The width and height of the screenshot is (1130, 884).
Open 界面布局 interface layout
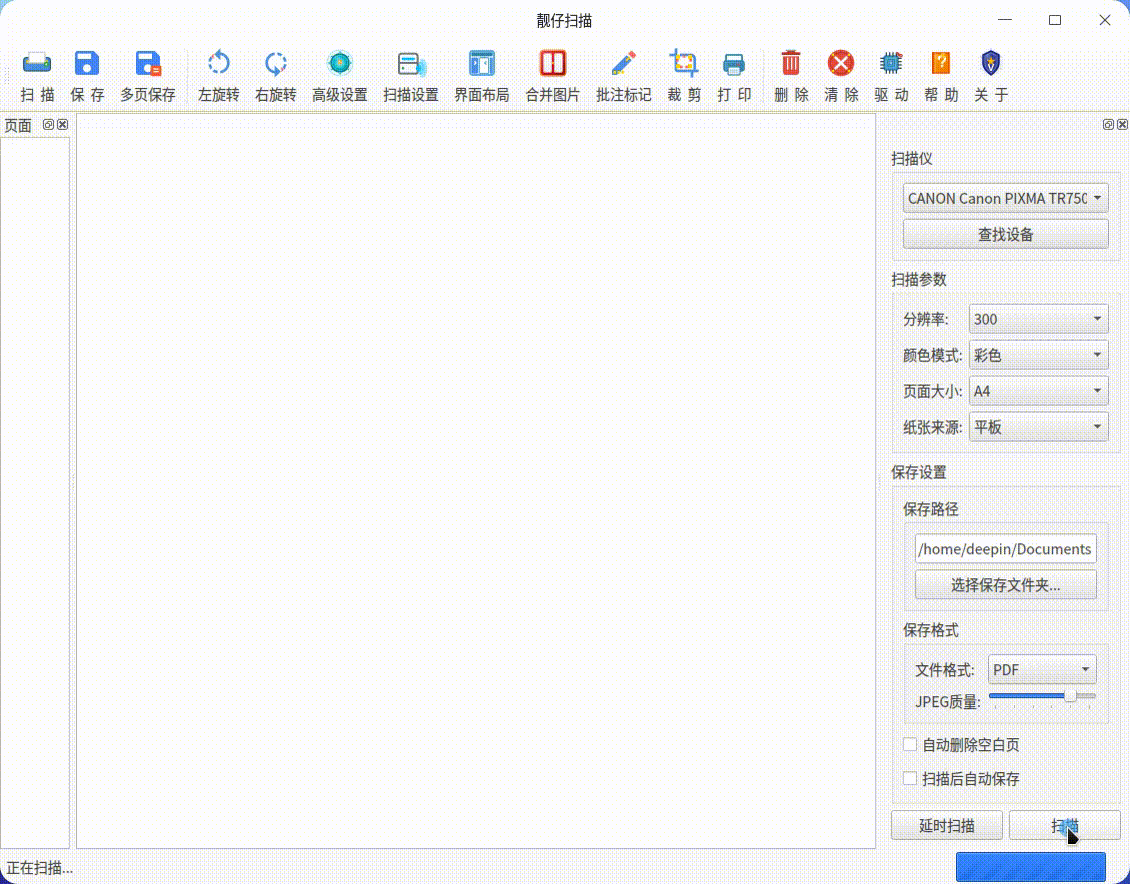point(481,76)
